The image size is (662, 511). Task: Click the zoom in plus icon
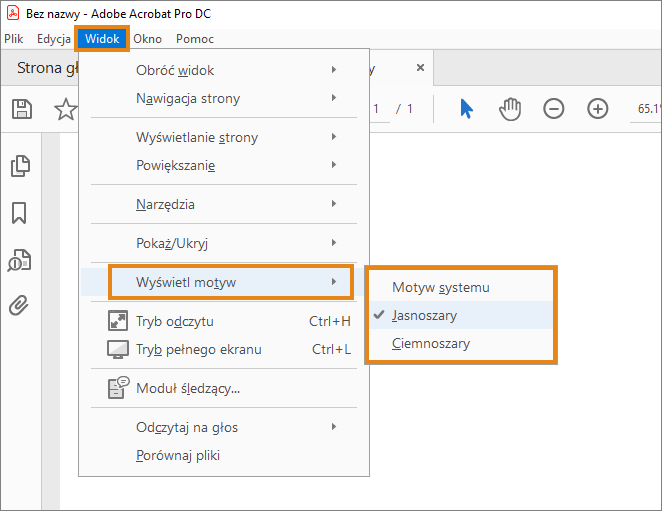pyautogui.click(x=598, y=109)
